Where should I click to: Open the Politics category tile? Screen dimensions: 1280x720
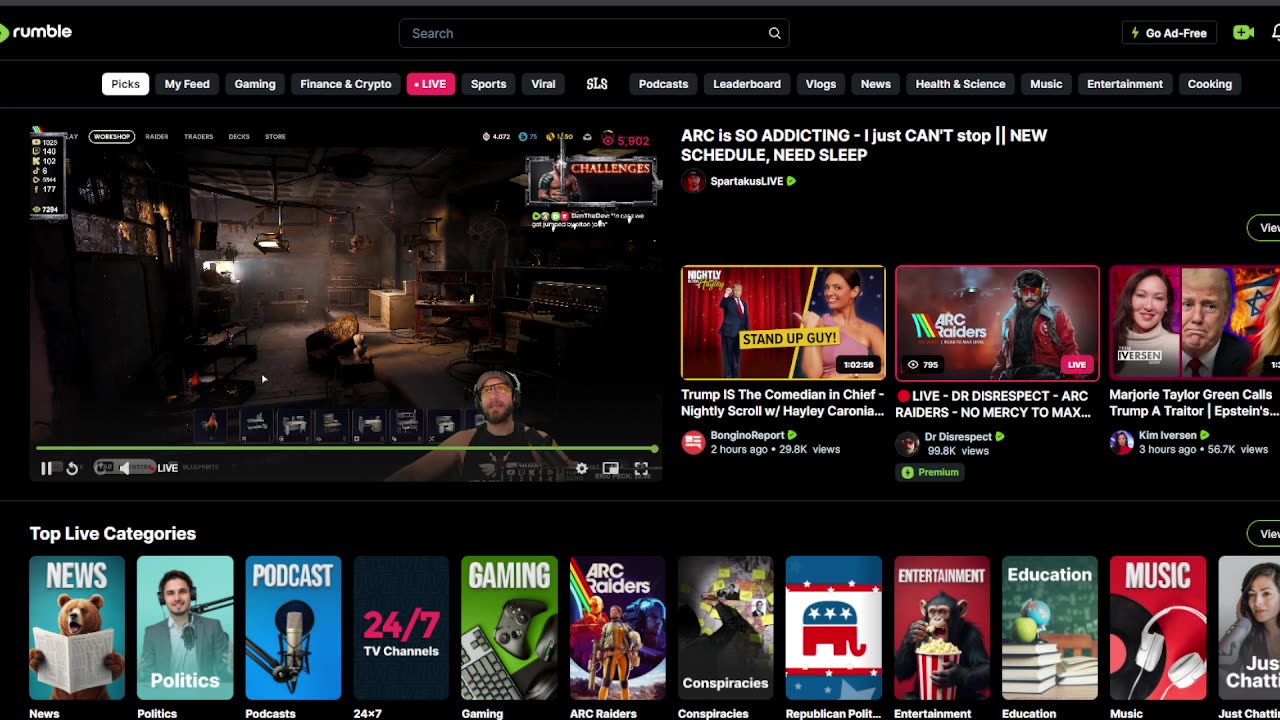tap(185, 628)
